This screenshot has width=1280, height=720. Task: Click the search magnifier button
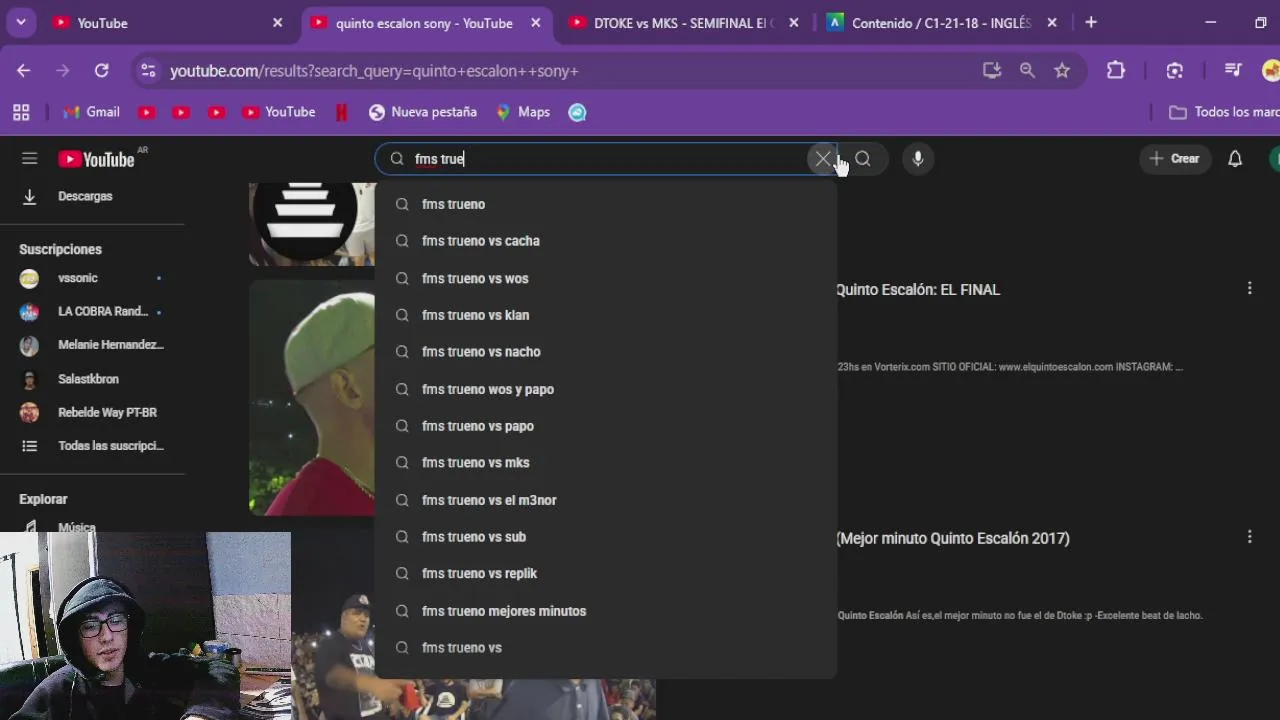(863, 159)
